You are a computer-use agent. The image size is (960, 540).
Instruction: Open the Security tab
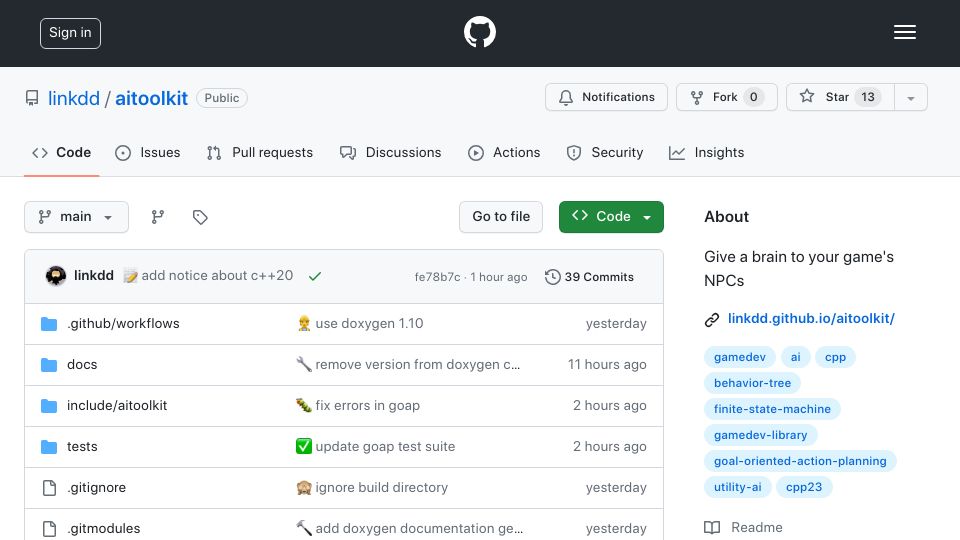pos(605,152)
